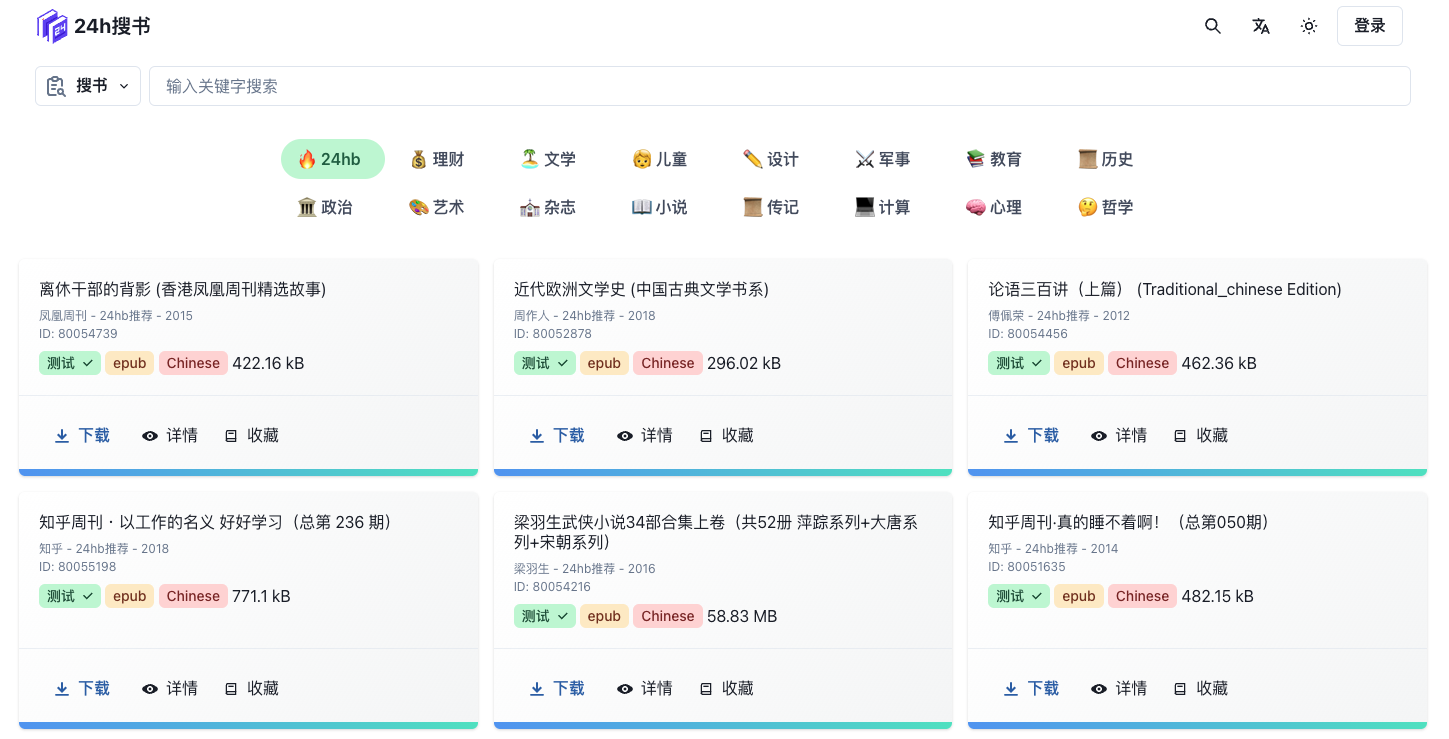Open the 小说 category
Screen dimensions: 1449x739
[x=660, y=207]
